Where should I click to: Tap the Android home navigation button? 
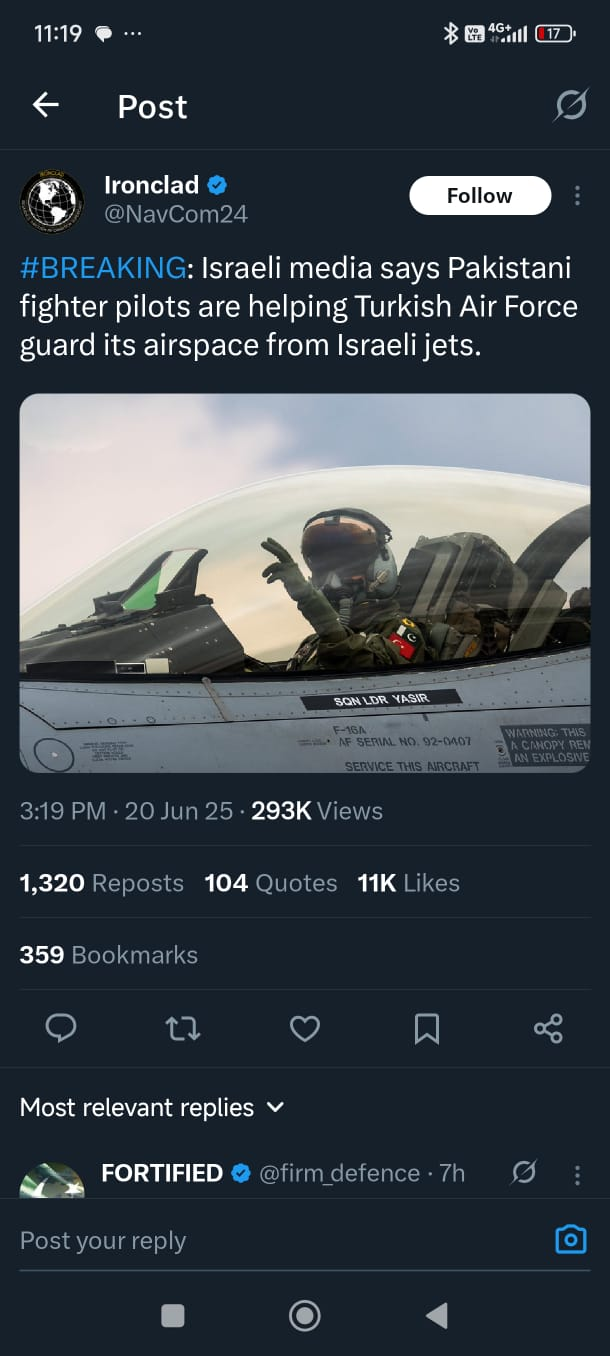(x=305, y=1316)
